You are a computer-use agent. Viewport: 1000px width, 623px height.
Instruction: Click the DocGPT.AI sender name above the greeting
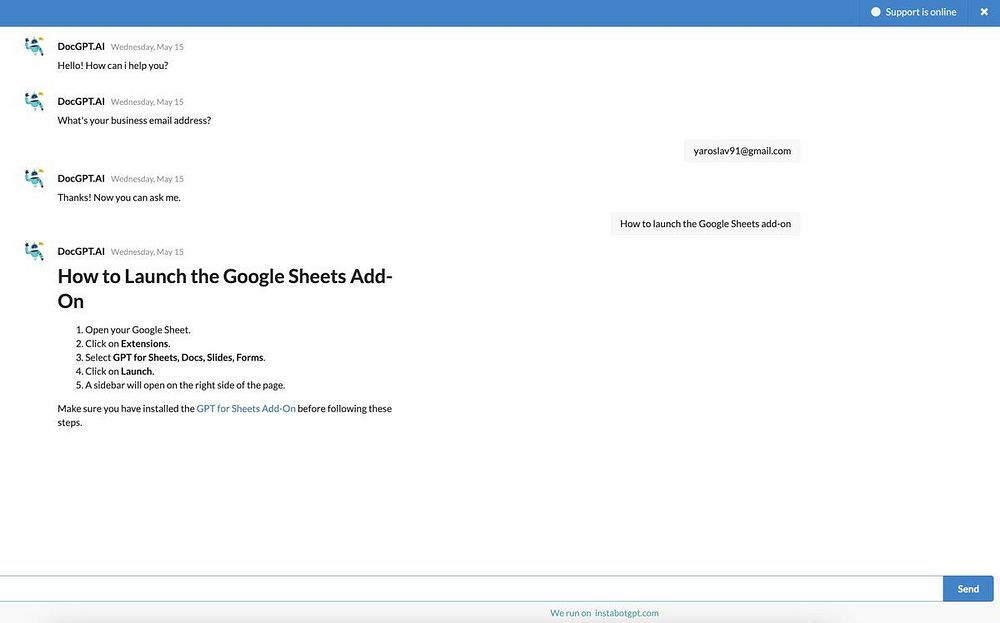[81, 47]
